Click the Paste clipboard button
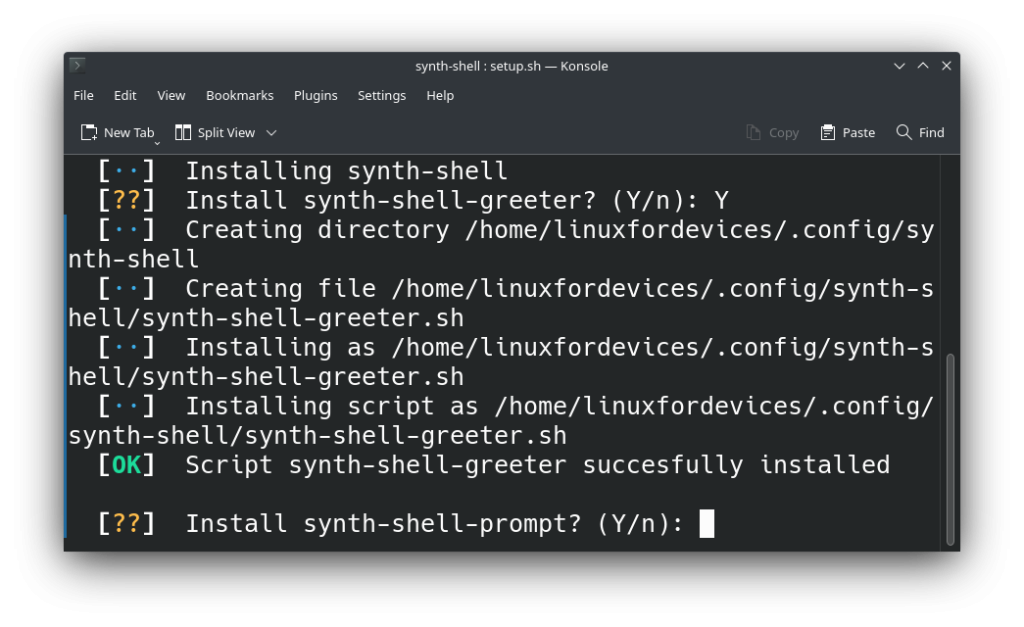Image resolution: width=1024 pixels, height=627 pixels. (x=847, y=133)
